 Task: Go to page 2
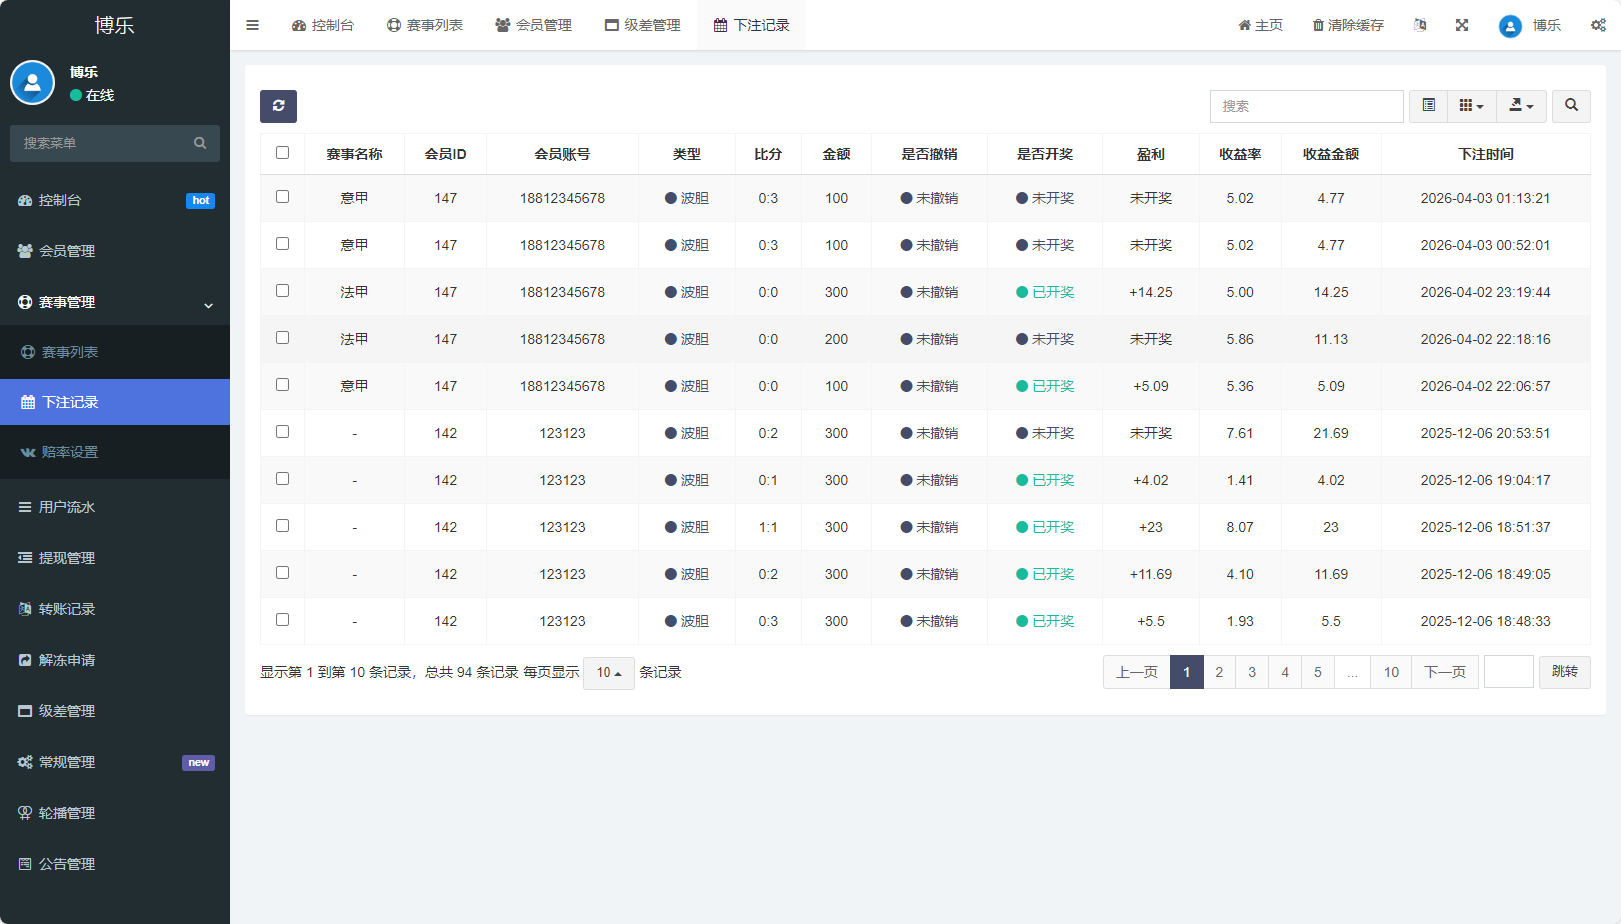pos(1219,672)
